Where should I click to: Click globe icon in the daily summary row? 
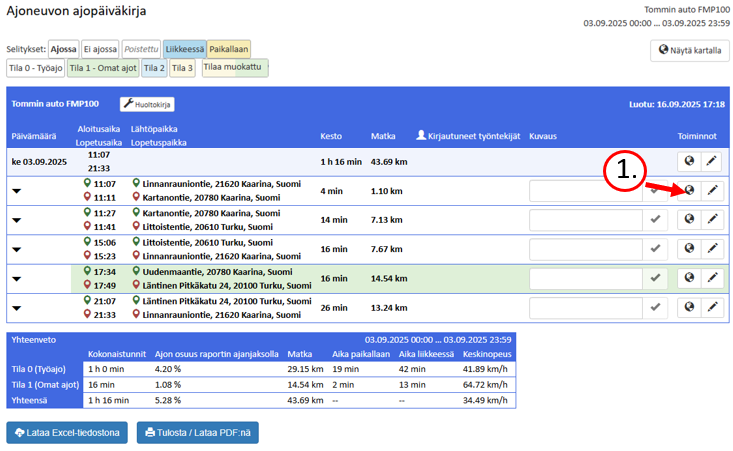click(688, 162)
